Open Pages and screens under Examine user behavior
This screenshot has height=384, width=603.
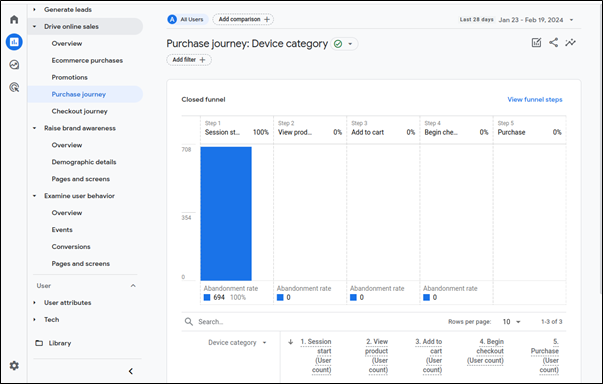tap(81, 263)
